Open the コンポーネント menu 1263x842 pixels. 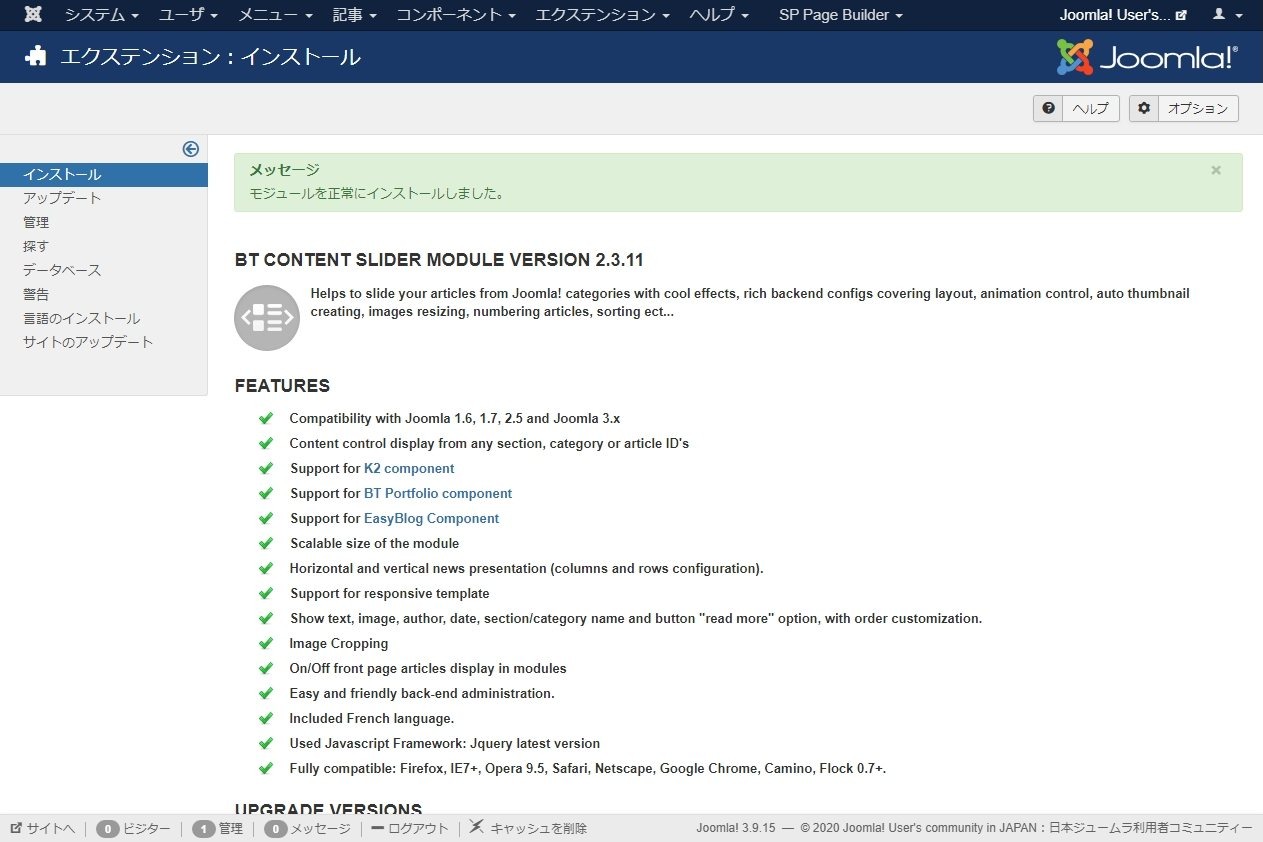click(456, 15)
